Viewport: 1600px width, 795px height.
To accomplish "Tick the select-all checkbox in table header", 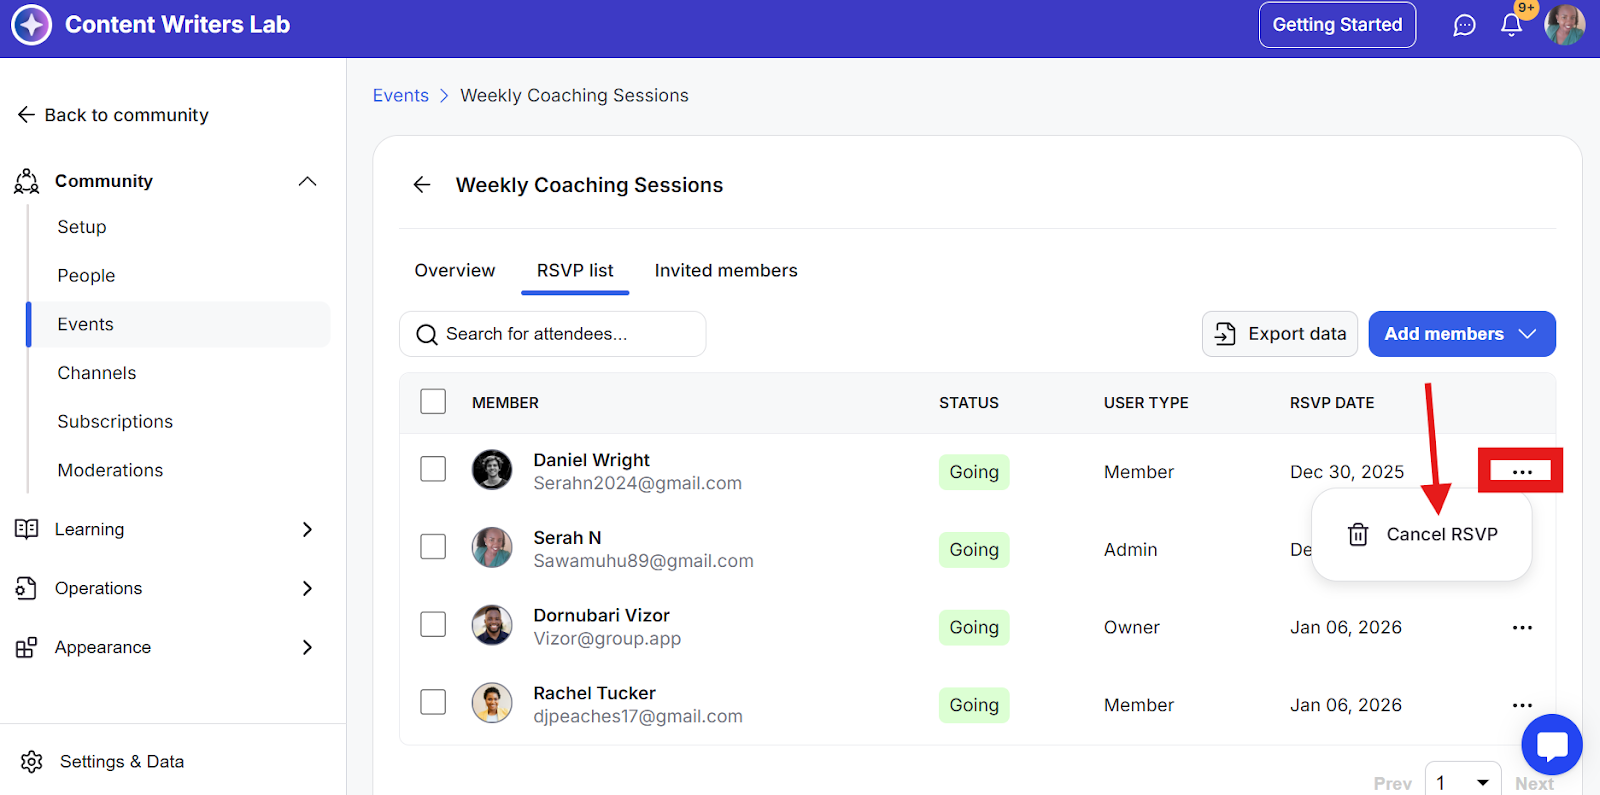I will pyautogui.click(x=433, y=402).
